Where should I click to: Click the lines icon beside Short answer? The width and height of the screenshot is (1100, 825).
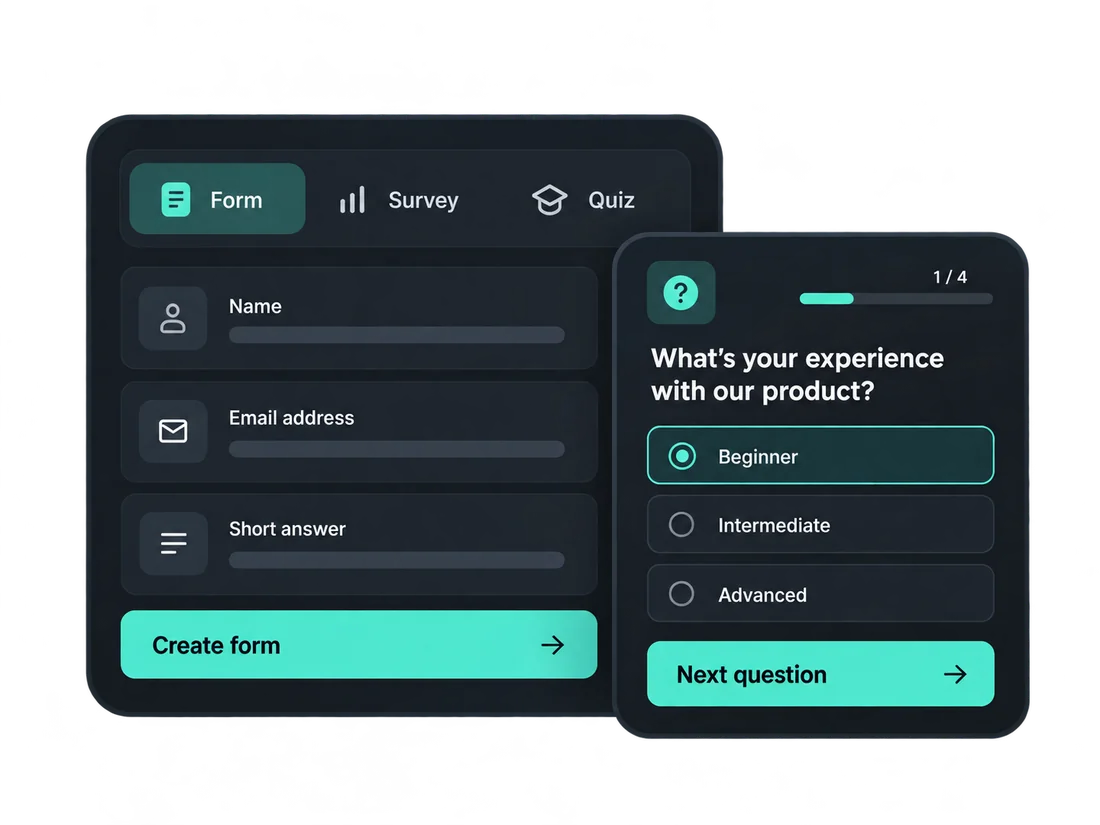pyautogui.click(x=173, y=543)
